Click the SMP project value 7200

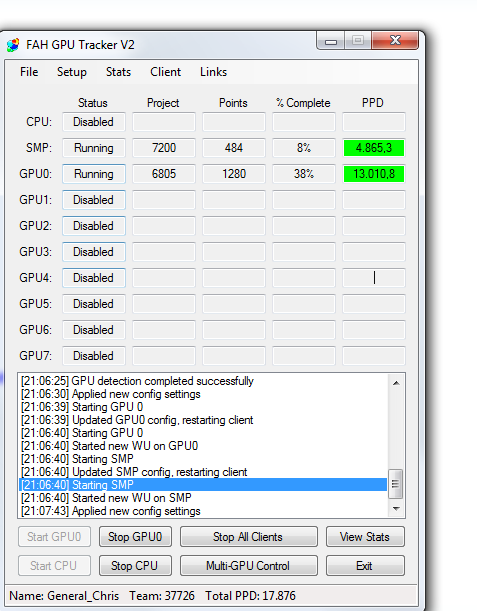pyautogui.click(x=164, y=148)
